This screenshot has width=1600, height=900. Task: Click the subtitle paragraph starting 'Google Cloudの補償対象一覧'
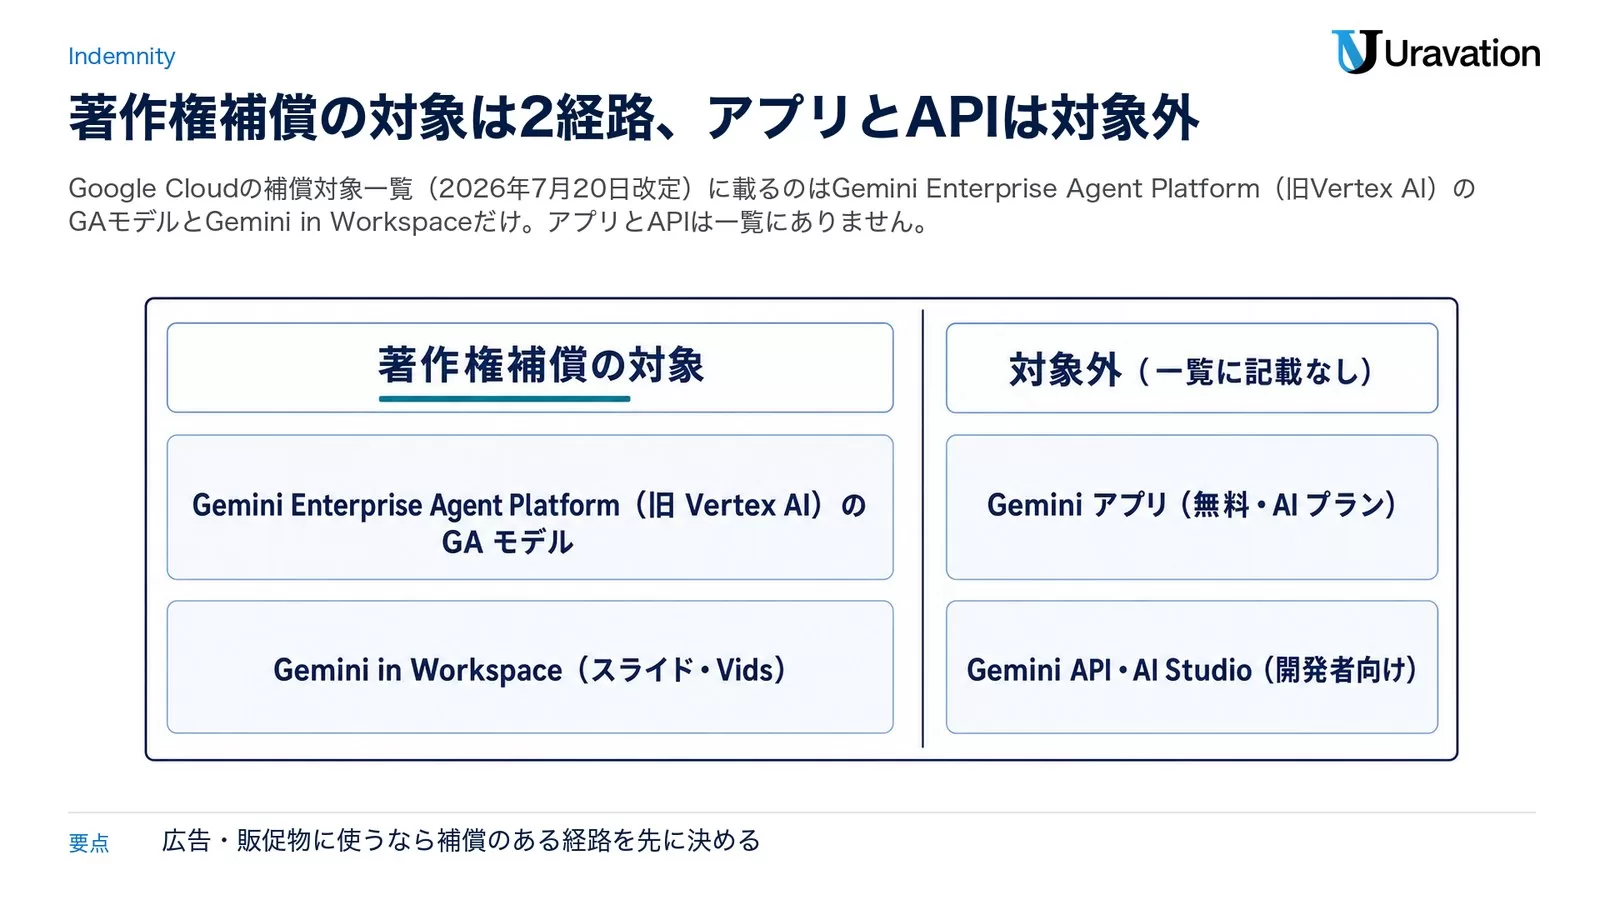771,204
